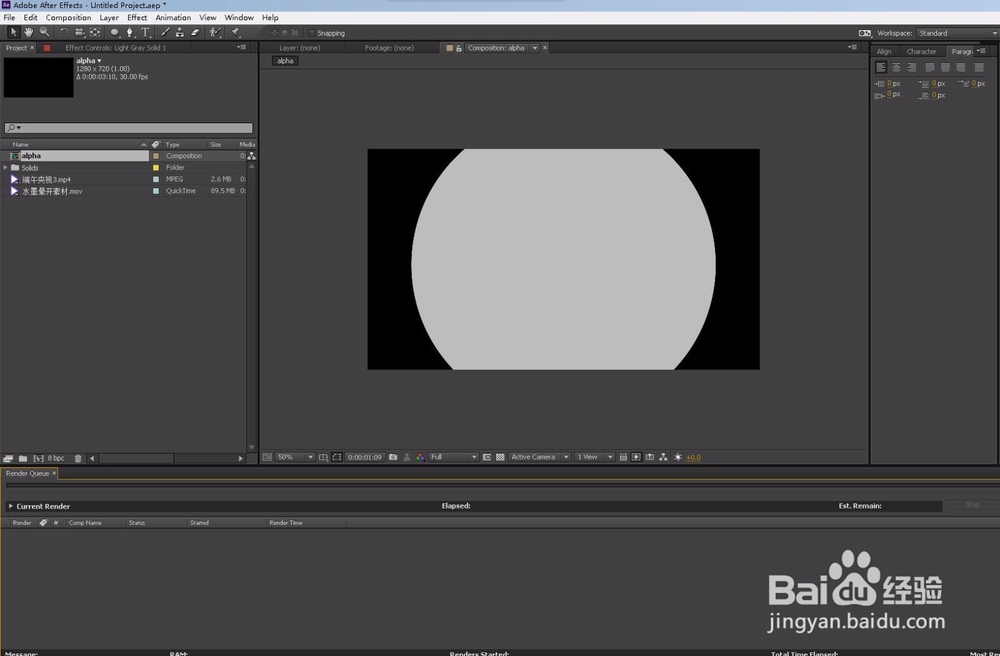Adjust the exposure value +0.0
Screen dimensions: 1000x656
click(693, 458)
